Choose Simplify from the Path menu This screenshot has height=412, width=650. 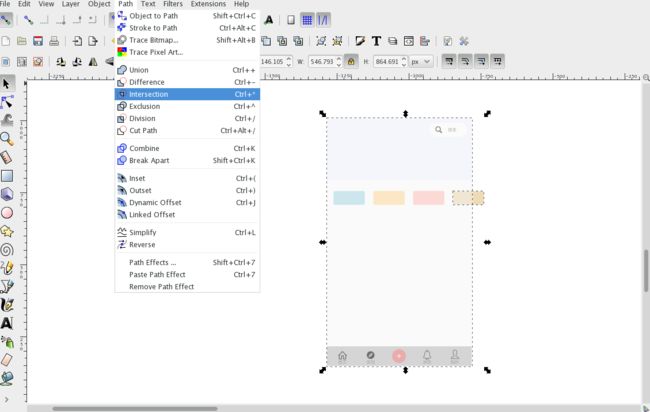click(x=187, y=233)
